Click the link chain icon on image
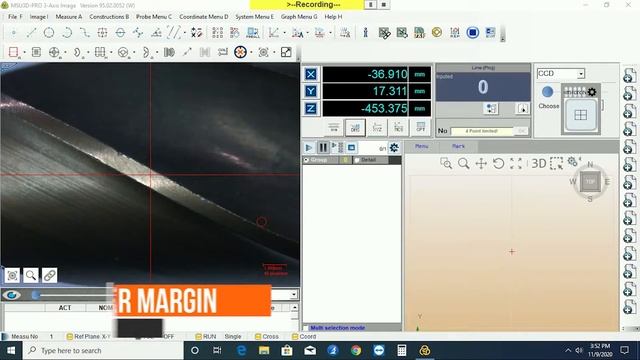The width and height of the screenshot is (640, 360). click(49, 276)
